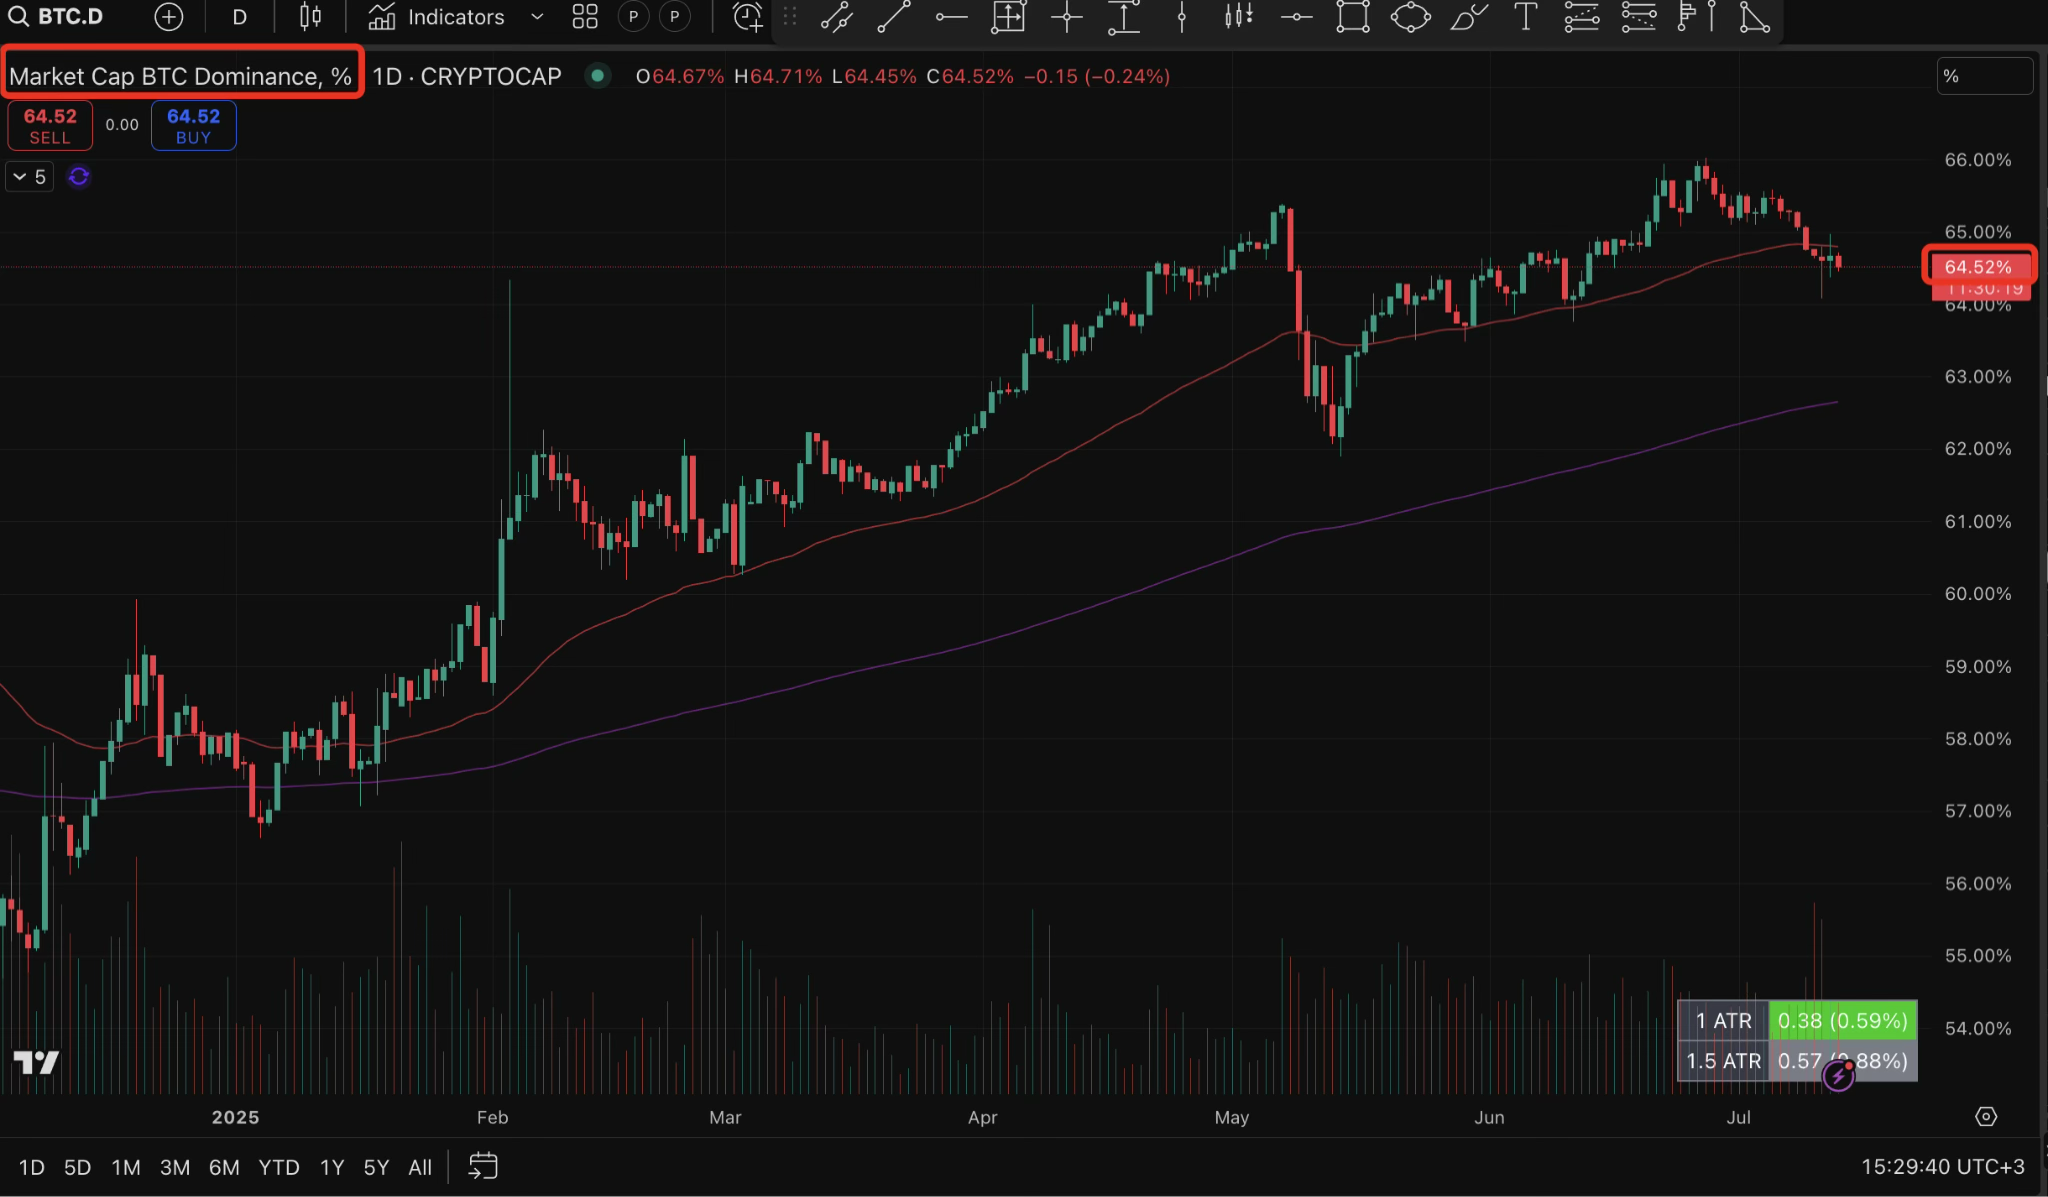
Task: Switch the date range to 3M
Action: pyautogui.click(x=174, y=1167)
